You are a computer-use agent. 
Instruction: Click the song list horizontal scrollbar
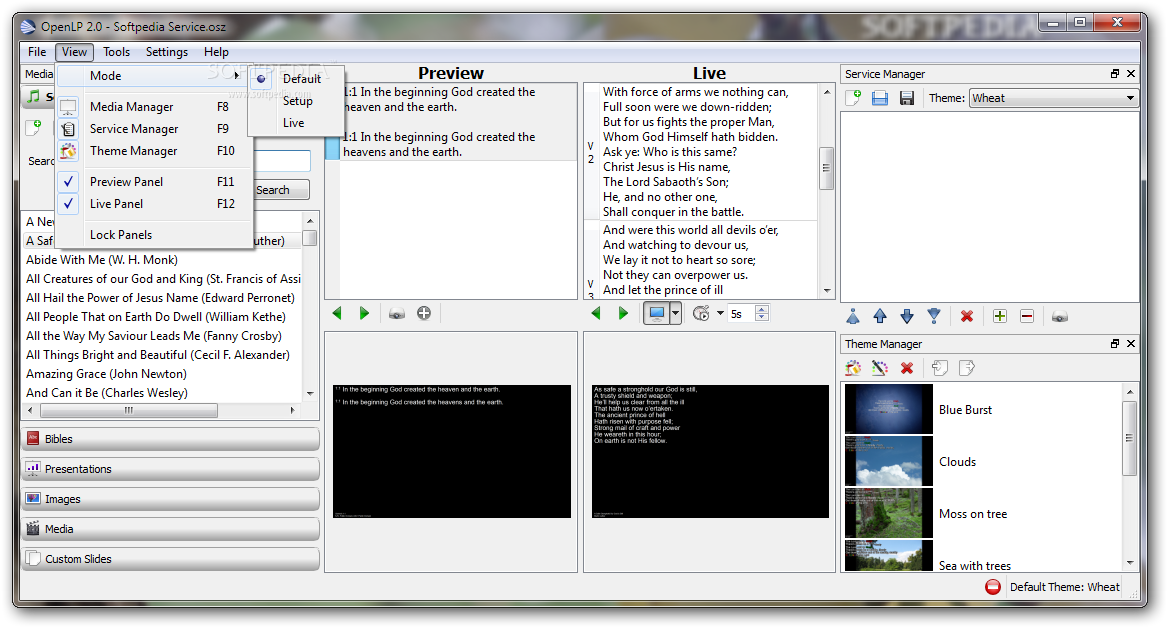pos(129,410)
